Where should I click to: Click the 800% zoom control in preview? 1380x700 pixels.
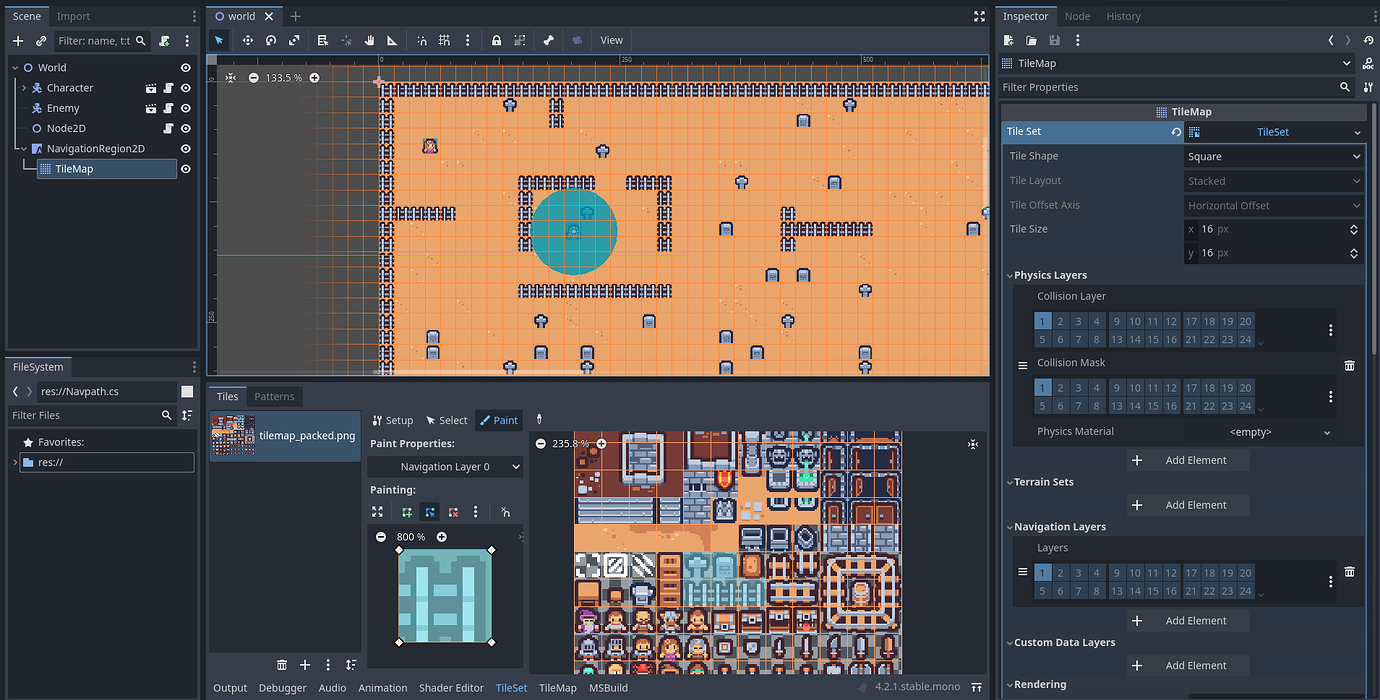coord(413,536)
